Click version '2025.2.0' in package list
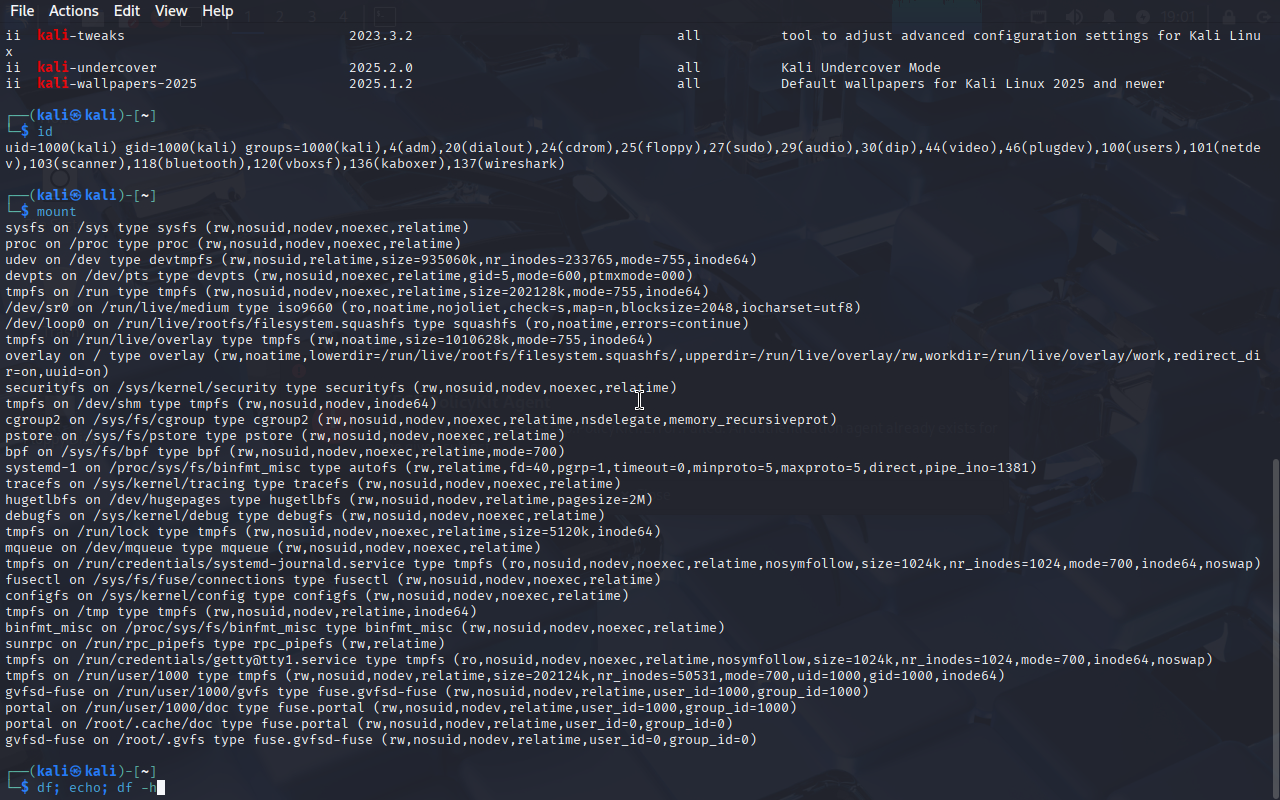 click(381, 68)
